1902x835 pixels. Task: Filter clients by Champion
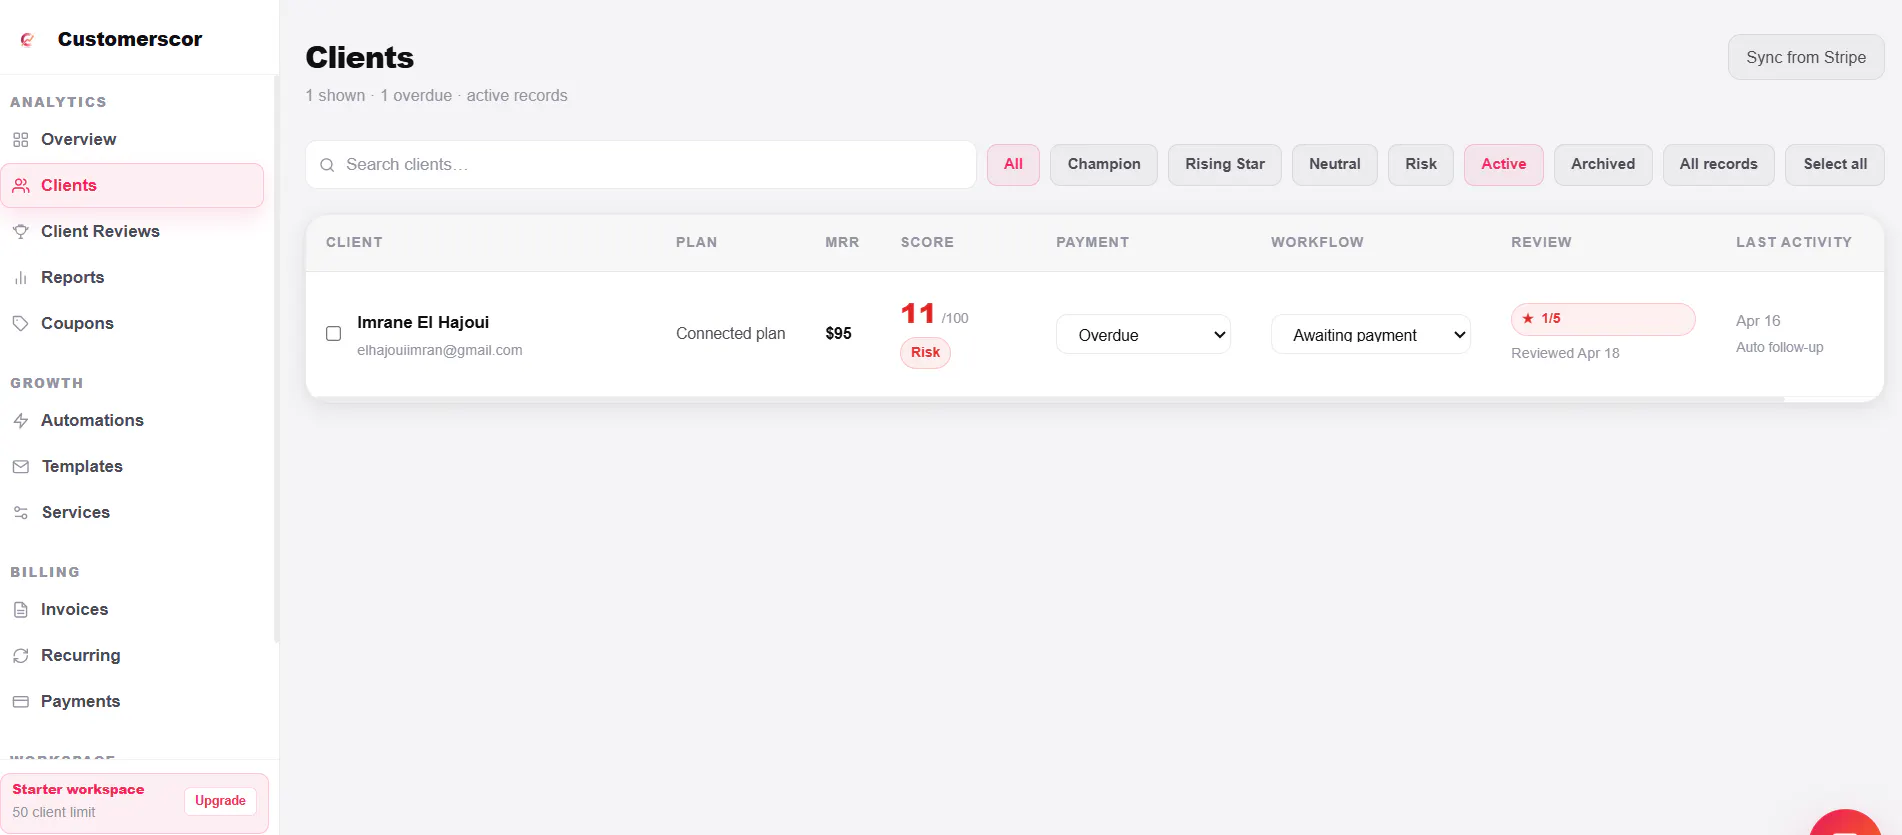[x=1104, y=165]
